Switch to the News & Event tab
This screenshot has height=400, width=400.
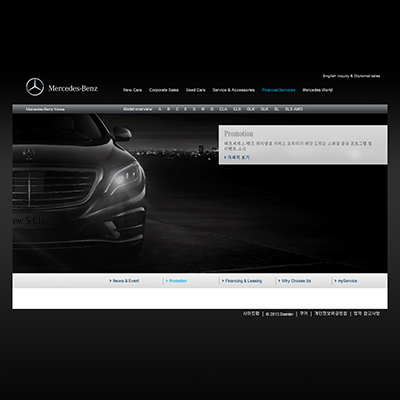pyautogui.click(x=124, y=281)
